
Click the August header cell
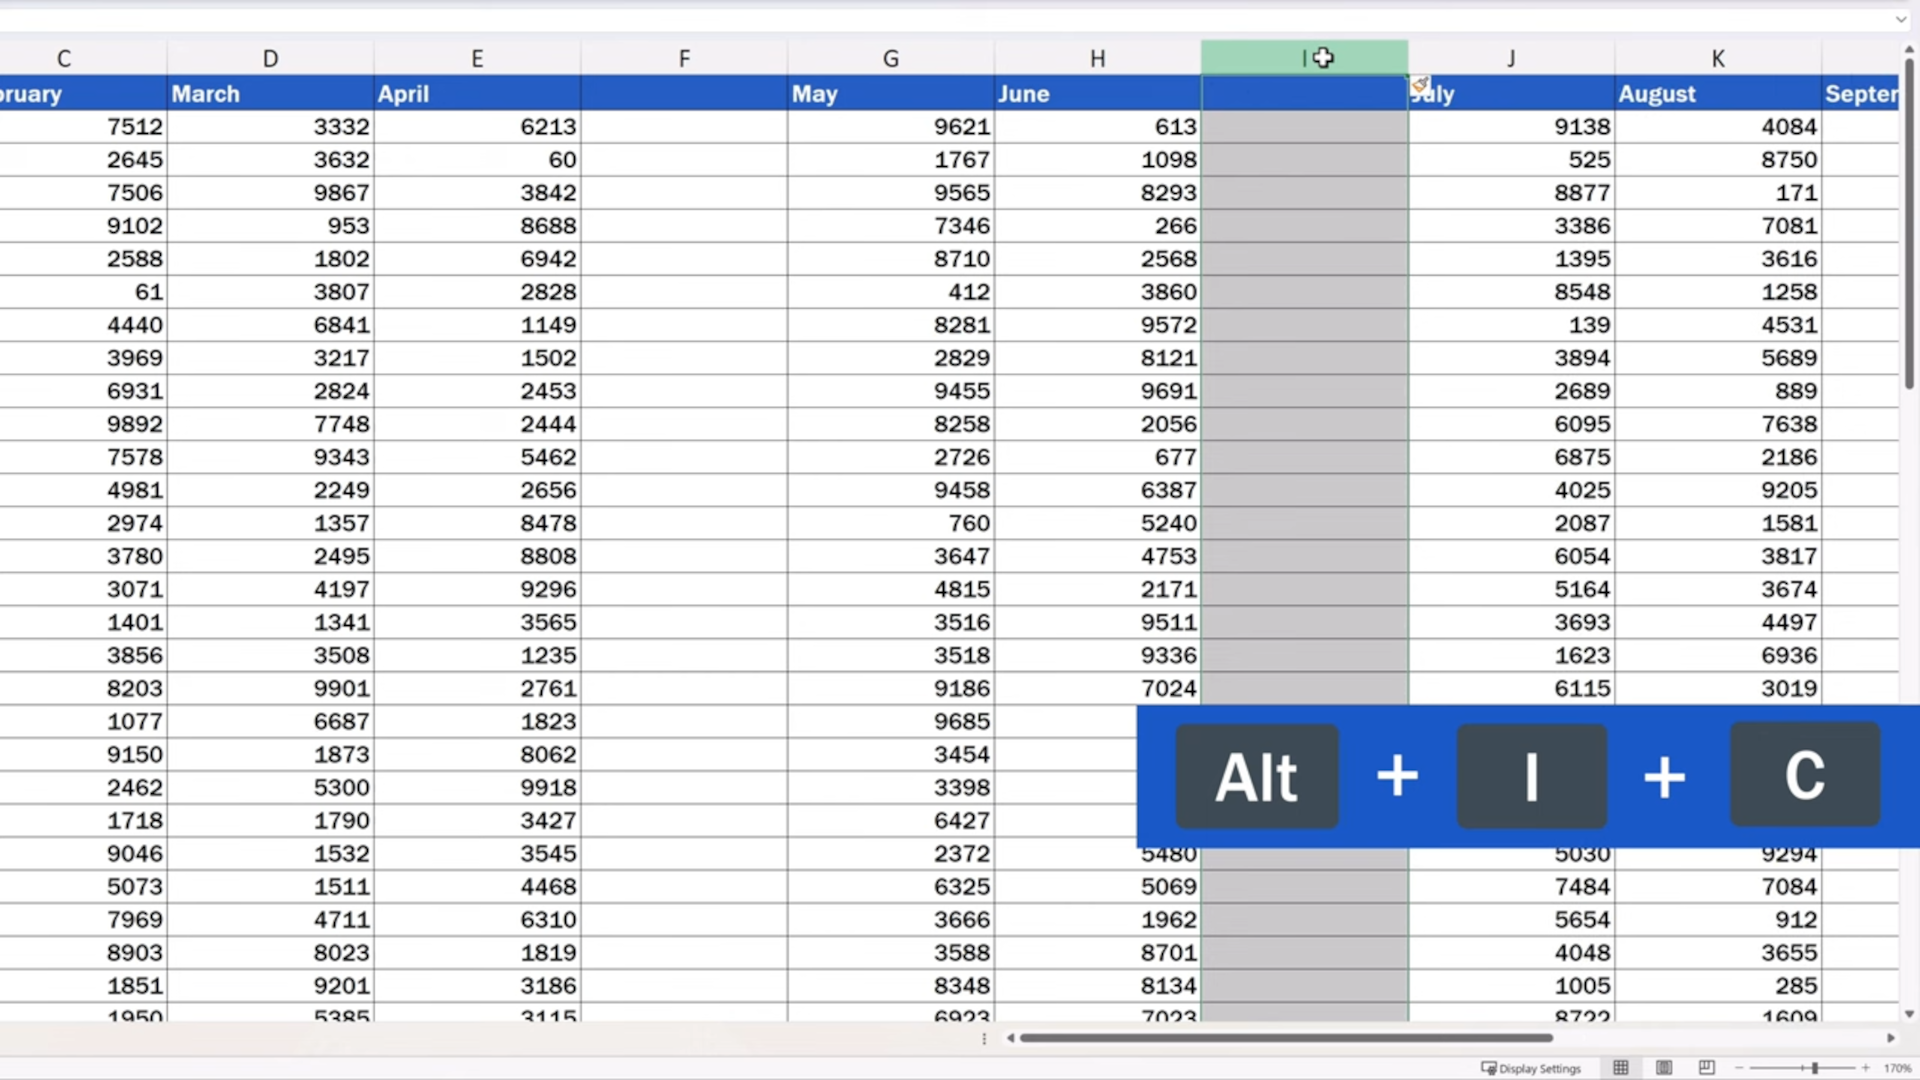pos(1717,94)
